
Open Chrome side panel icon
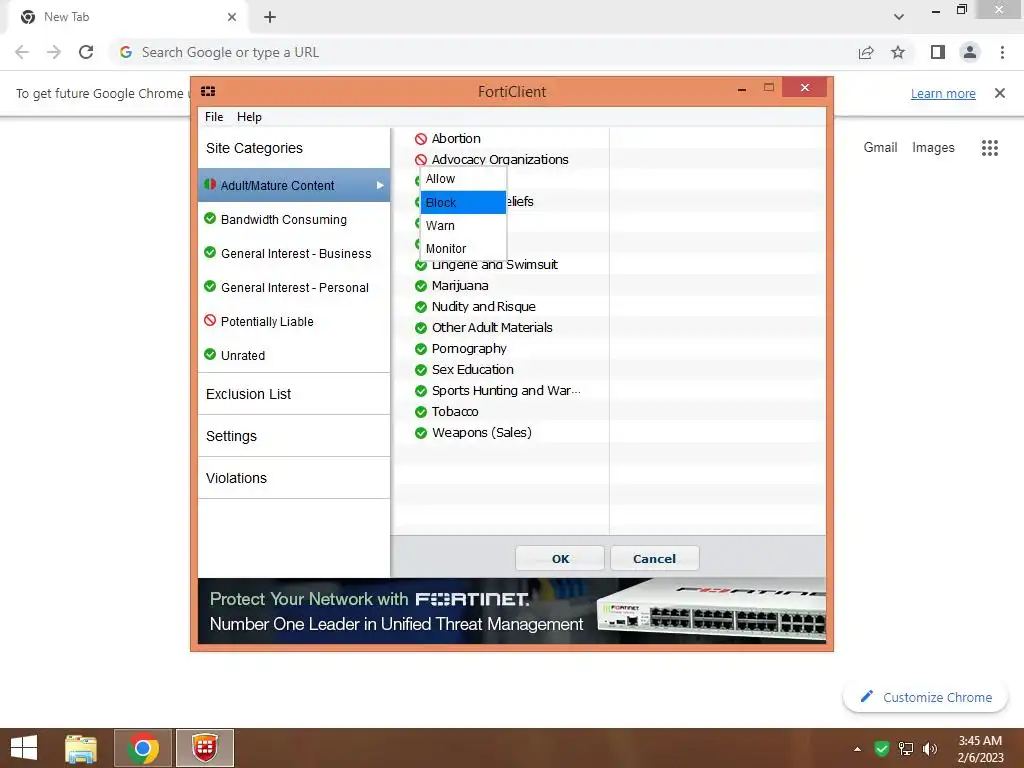(938, 52)
